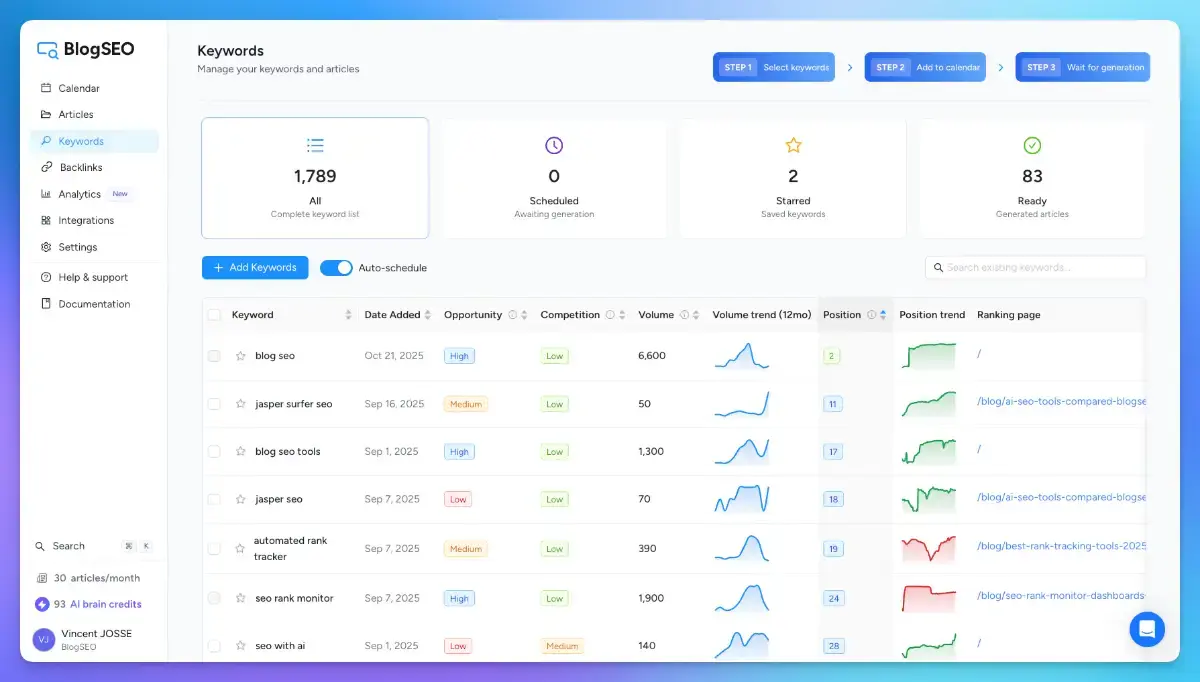The height and width of the screenshot is (682, 1200).
Task: Star the 'jasper surfer seo' keyword
Action: pos(240,404)
